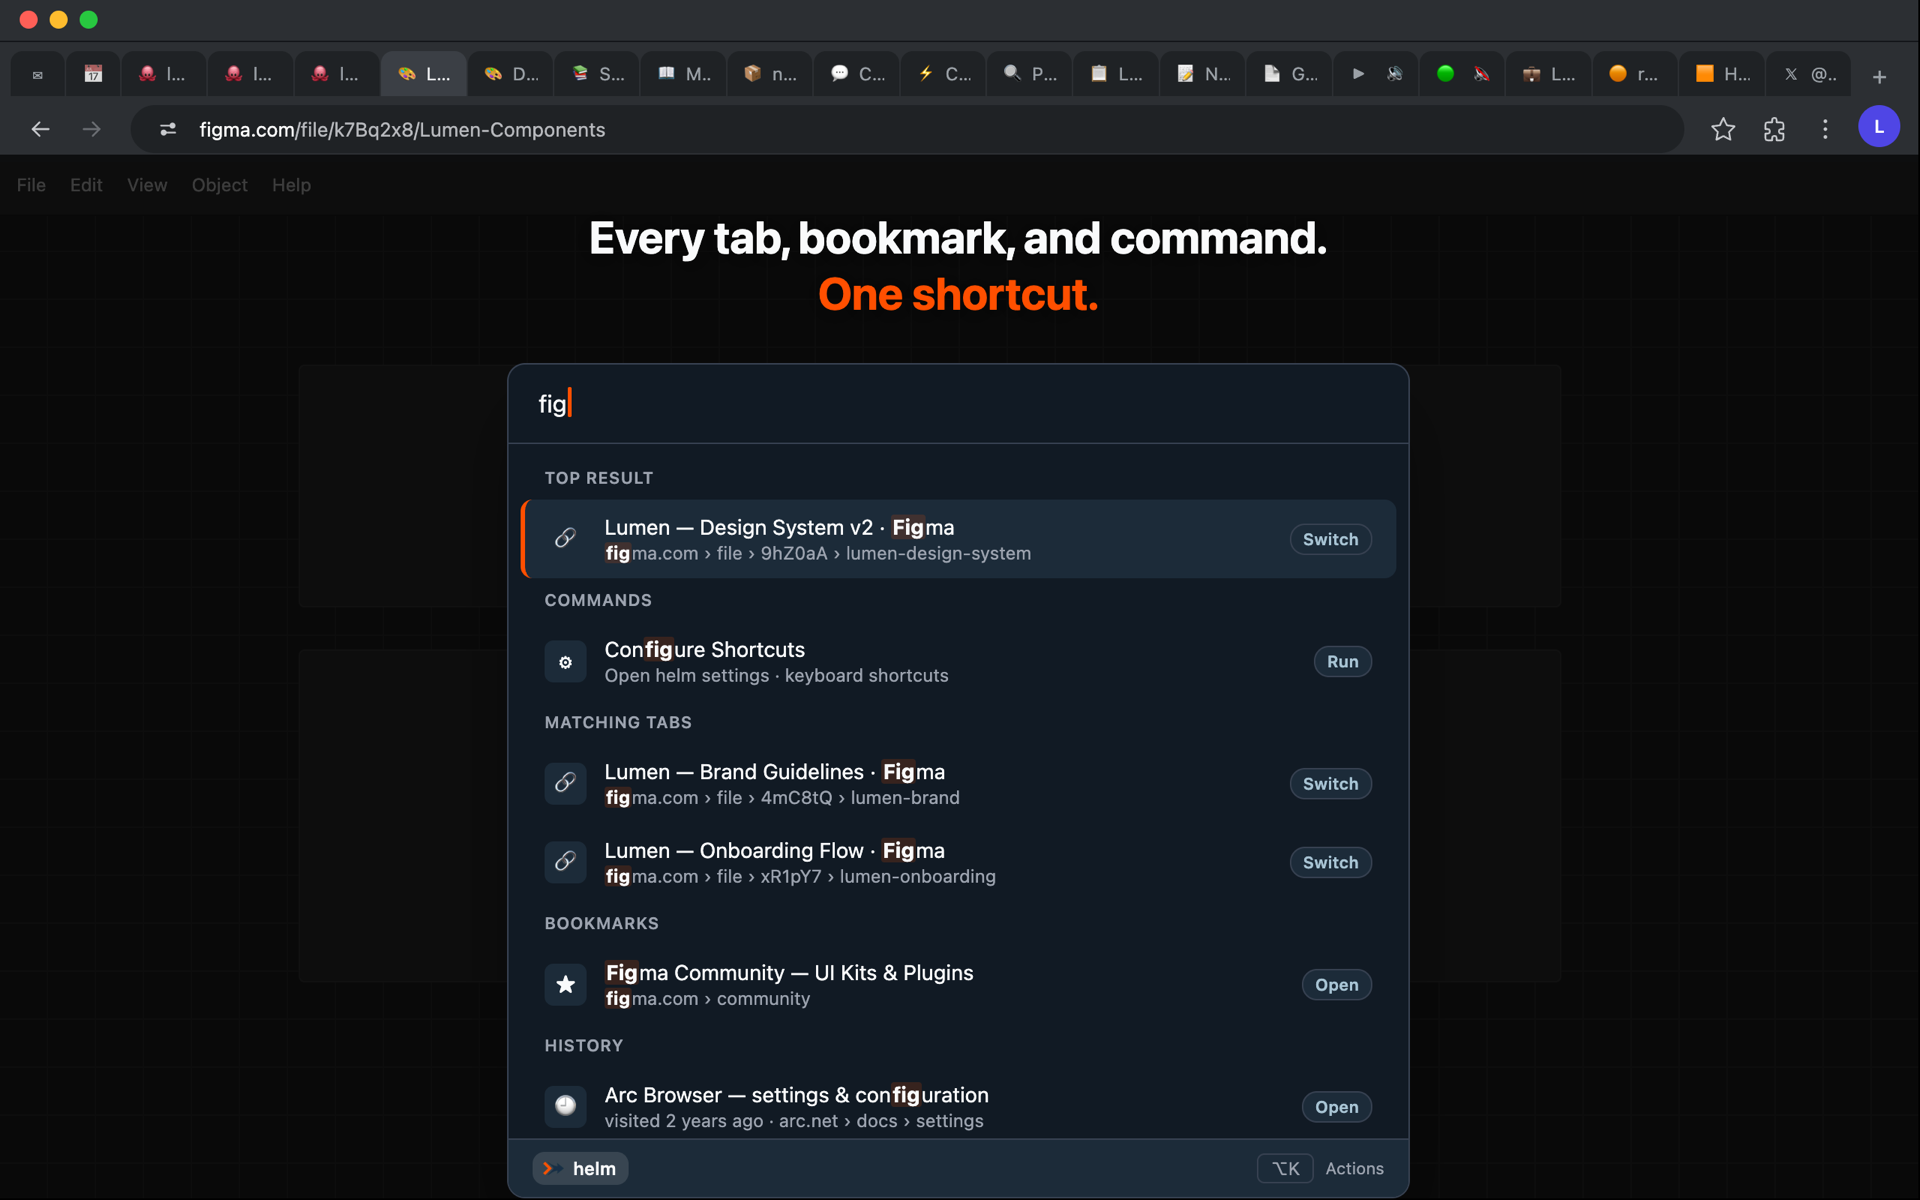The image size is (1920, 1200).
Task: Select Lumen — Brand Guidelines tab result
Action: (x=958, y=784)
